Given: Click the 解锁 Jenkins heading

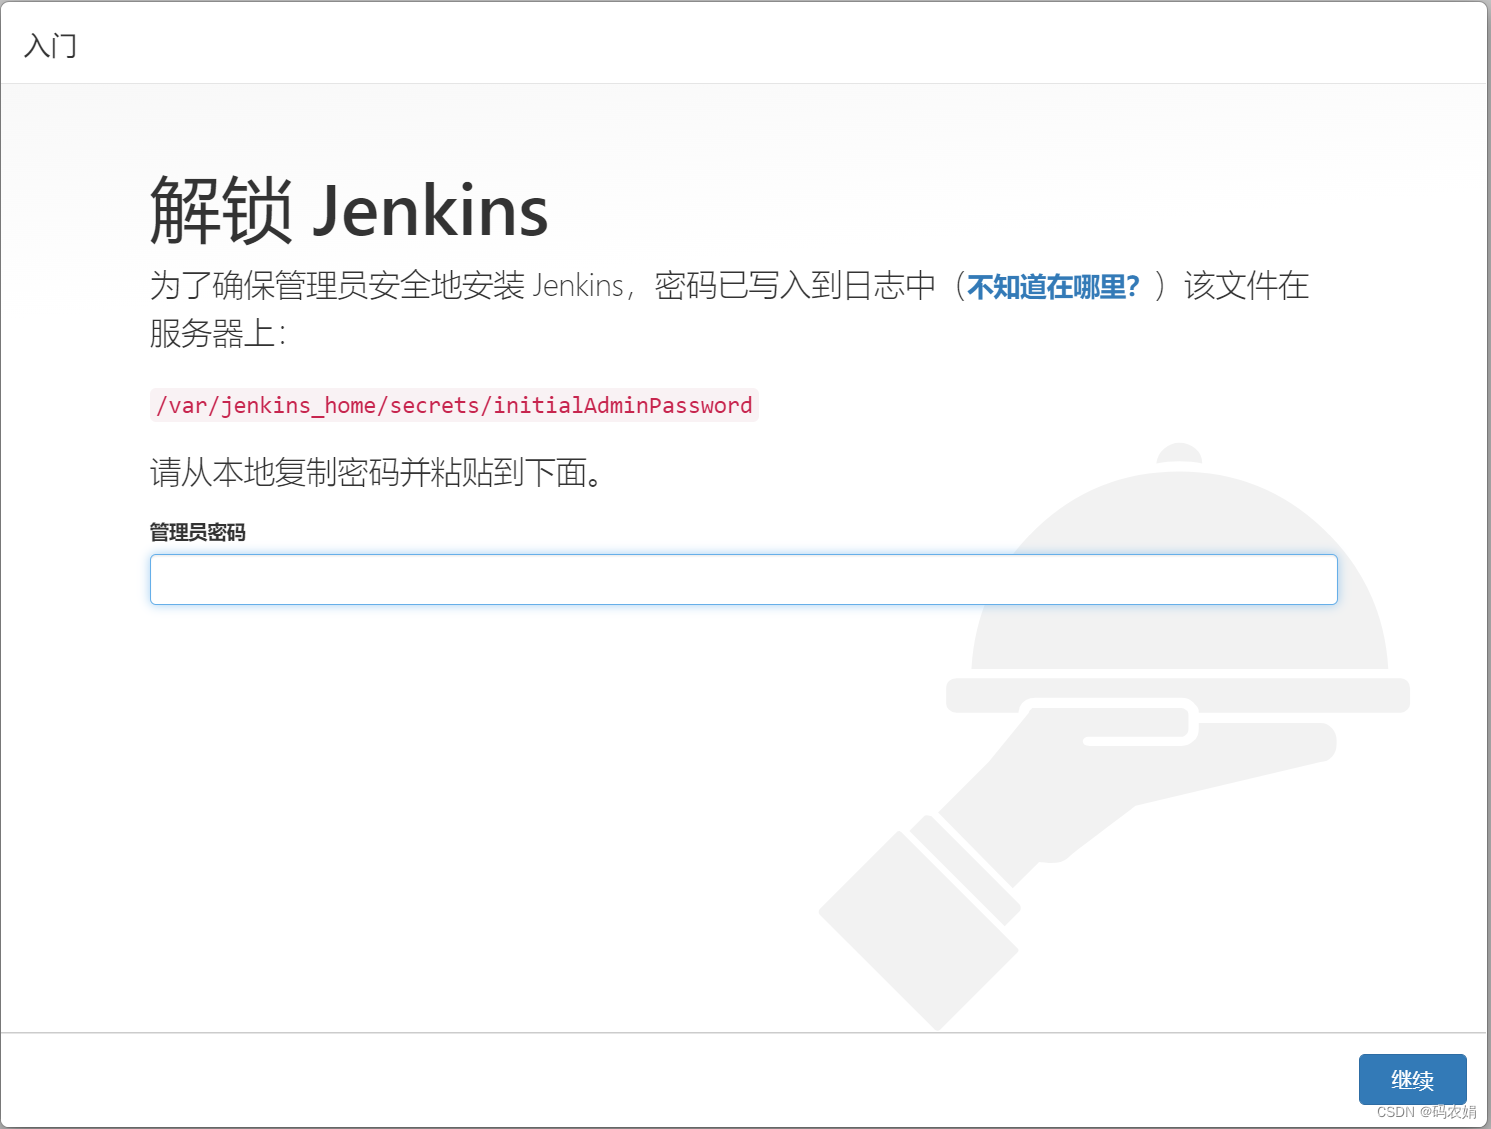Looking at the screenshot, I should pos(349,209).
